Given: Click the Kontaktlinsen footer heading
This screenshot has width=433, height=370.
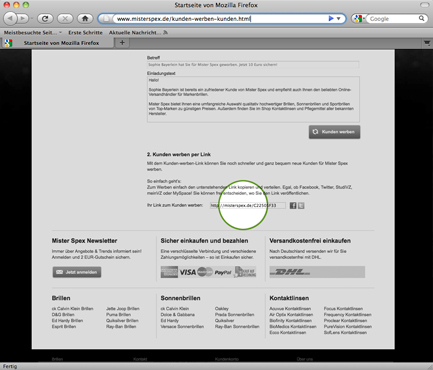Looking at the screenshot, I should tap(289, 298).
